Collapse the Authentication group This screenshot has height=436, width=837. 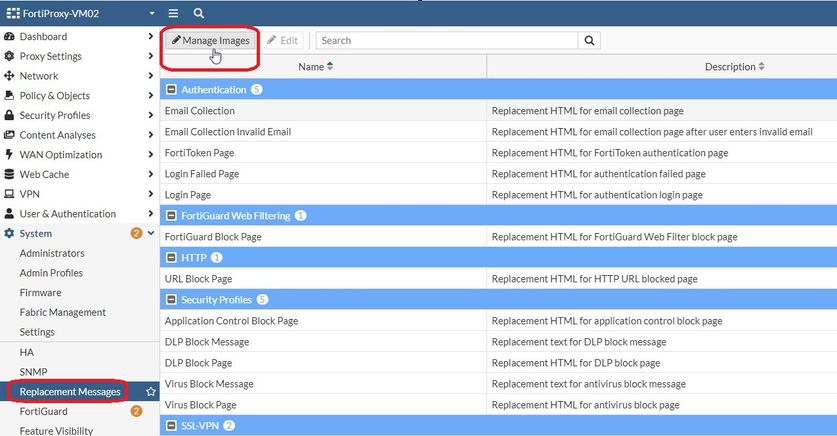click(171, 90)
